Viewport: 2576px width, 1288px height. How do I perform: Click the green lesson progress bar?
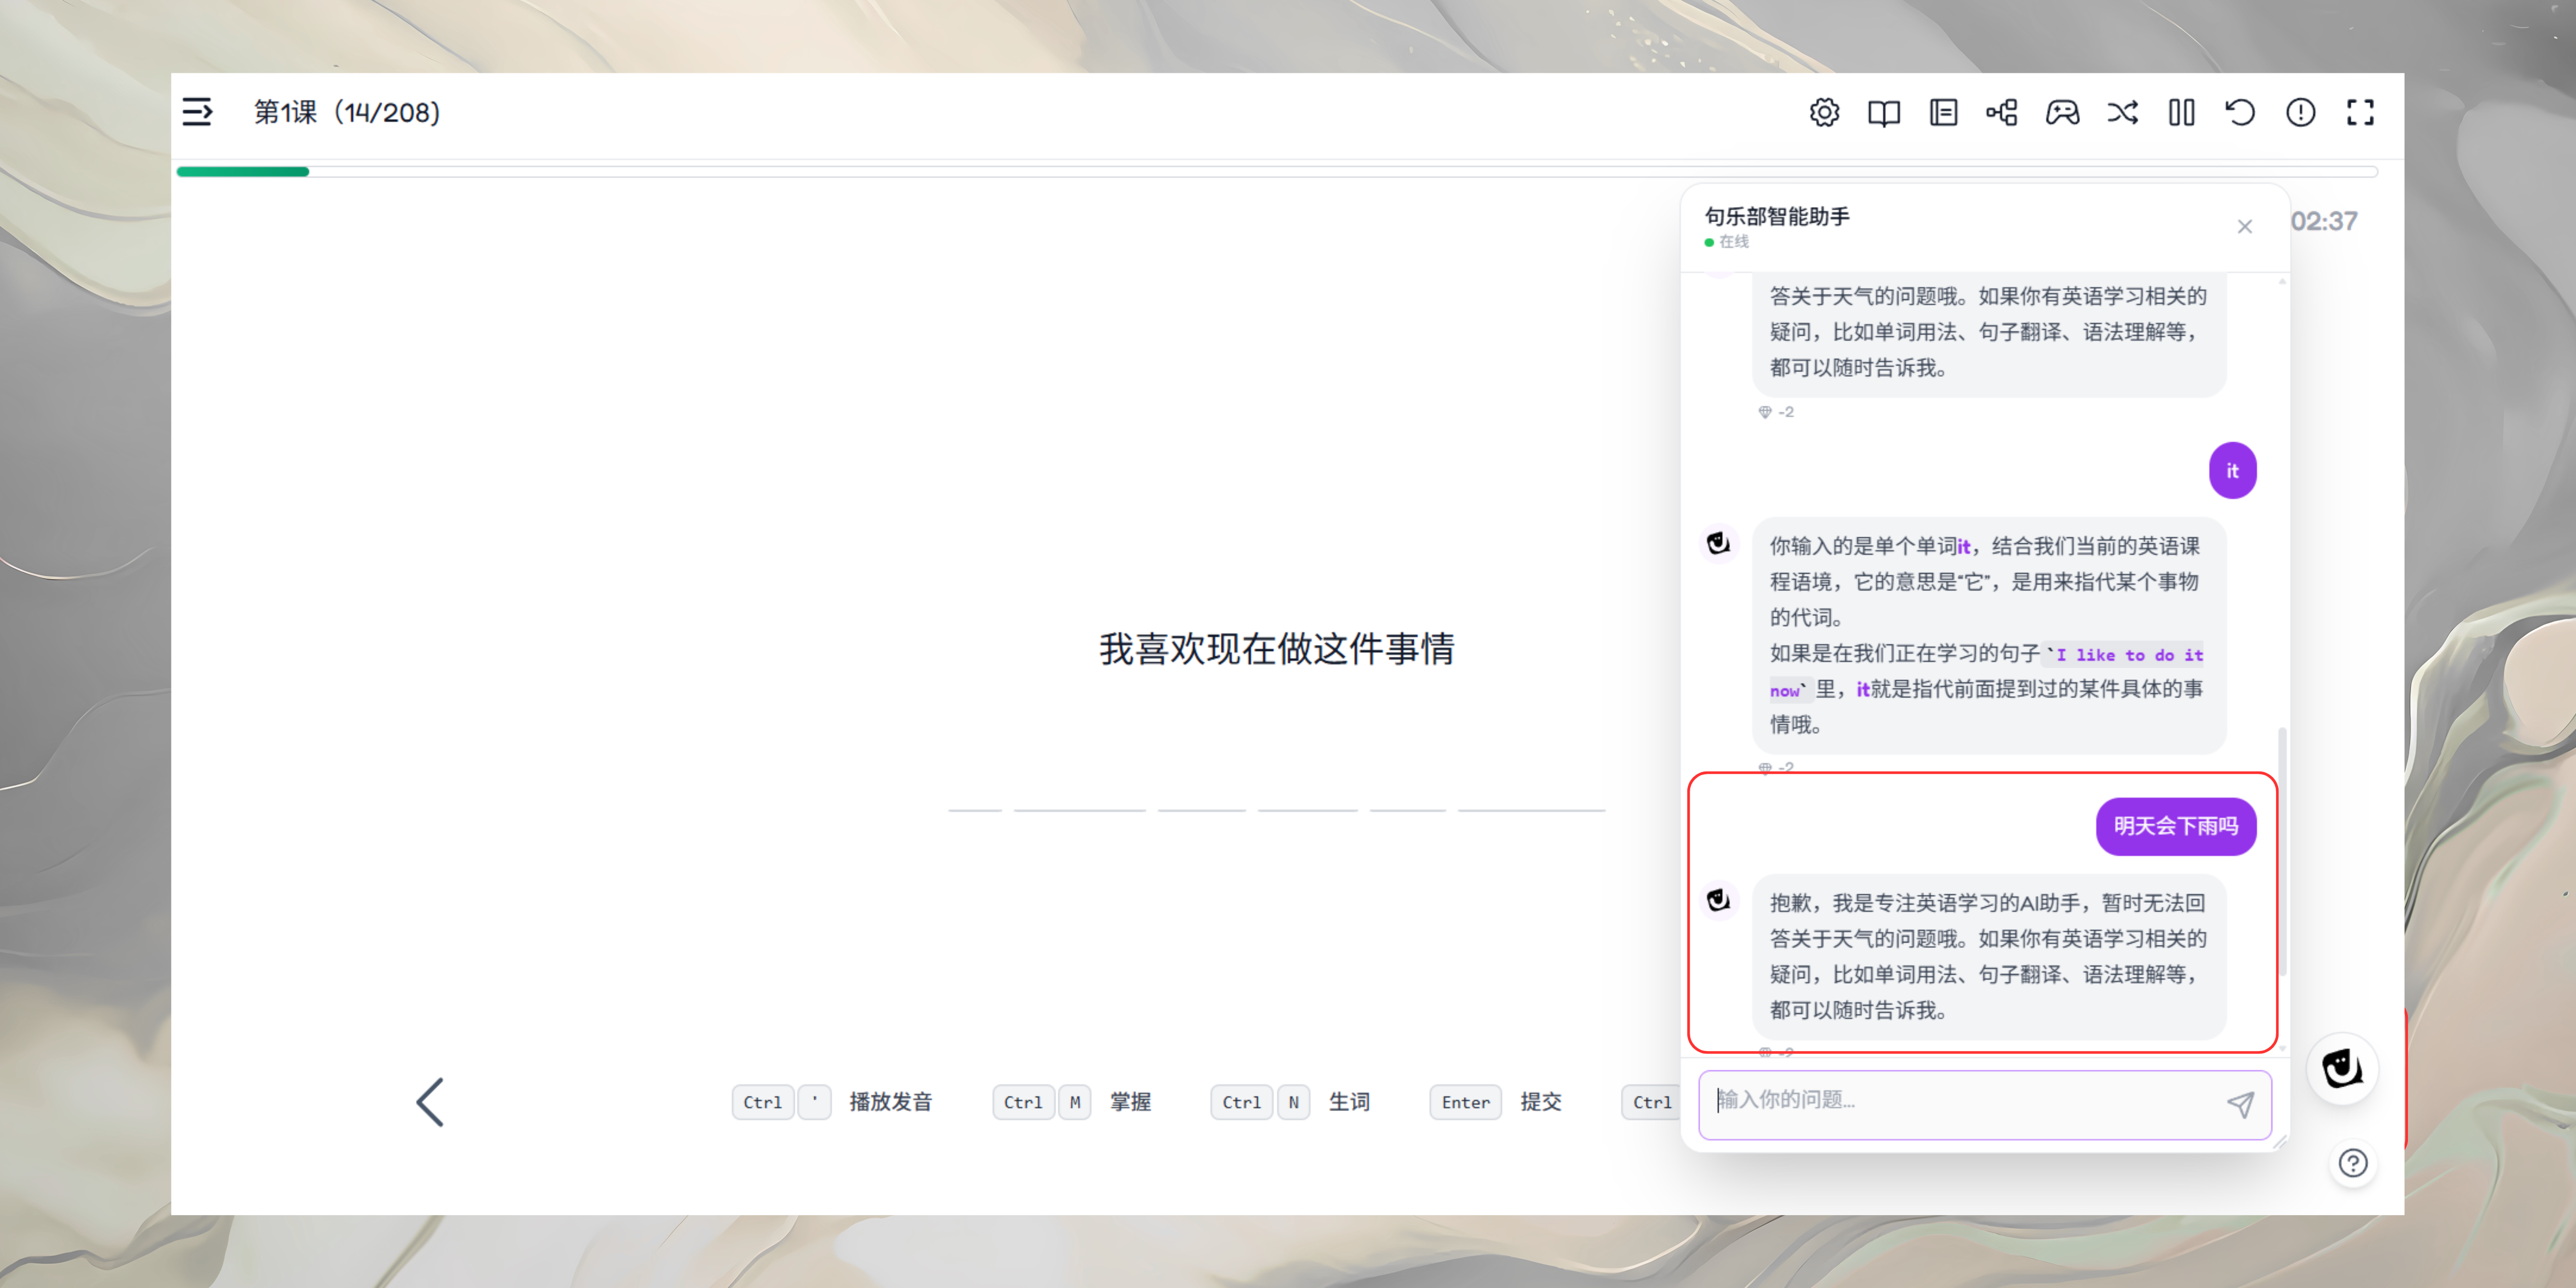243,172
